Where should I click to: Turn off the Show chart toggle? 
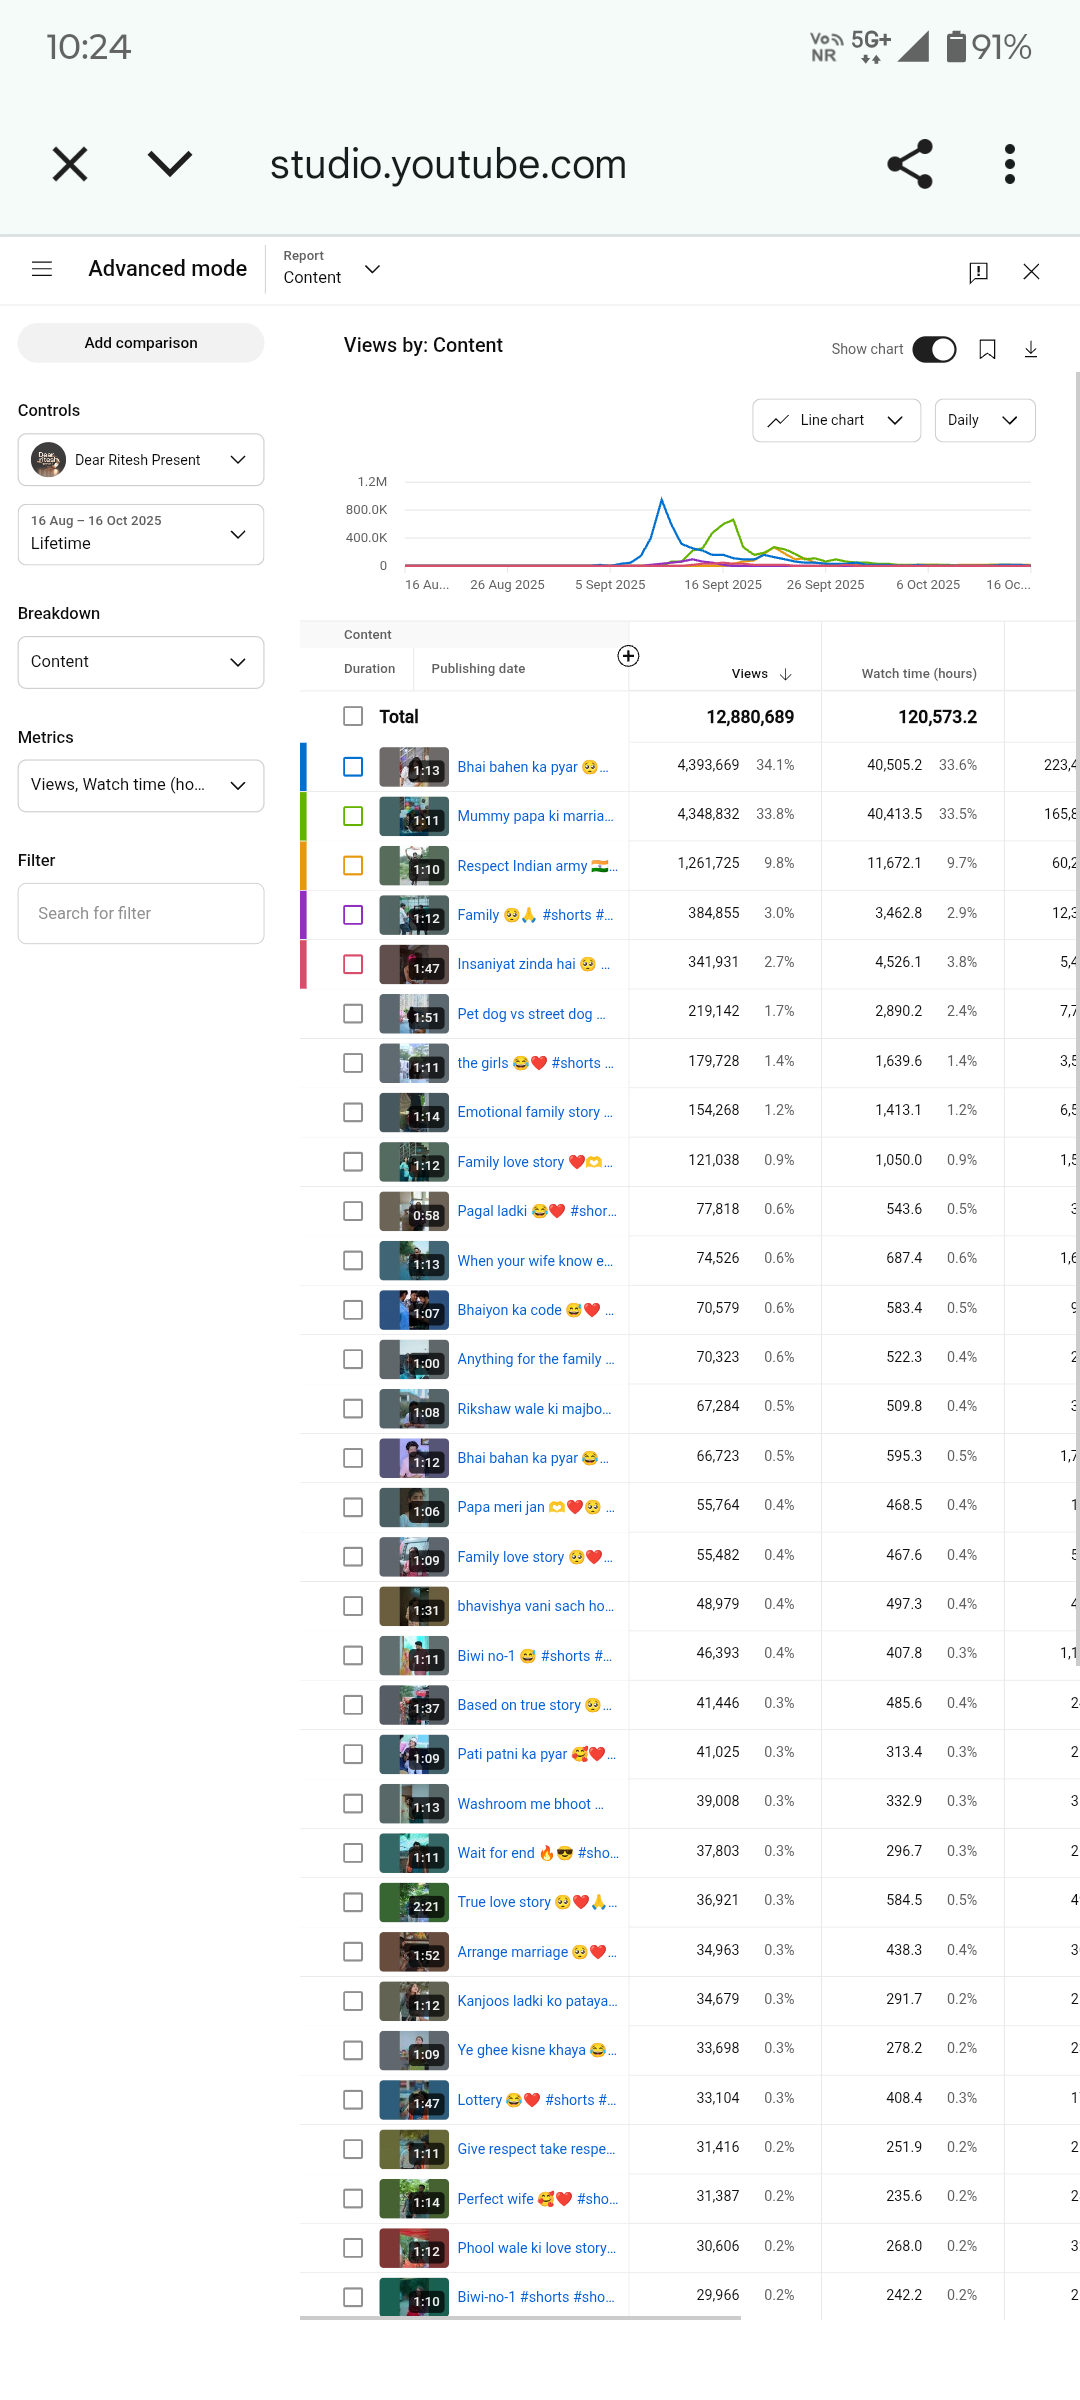tap(934, 349)
